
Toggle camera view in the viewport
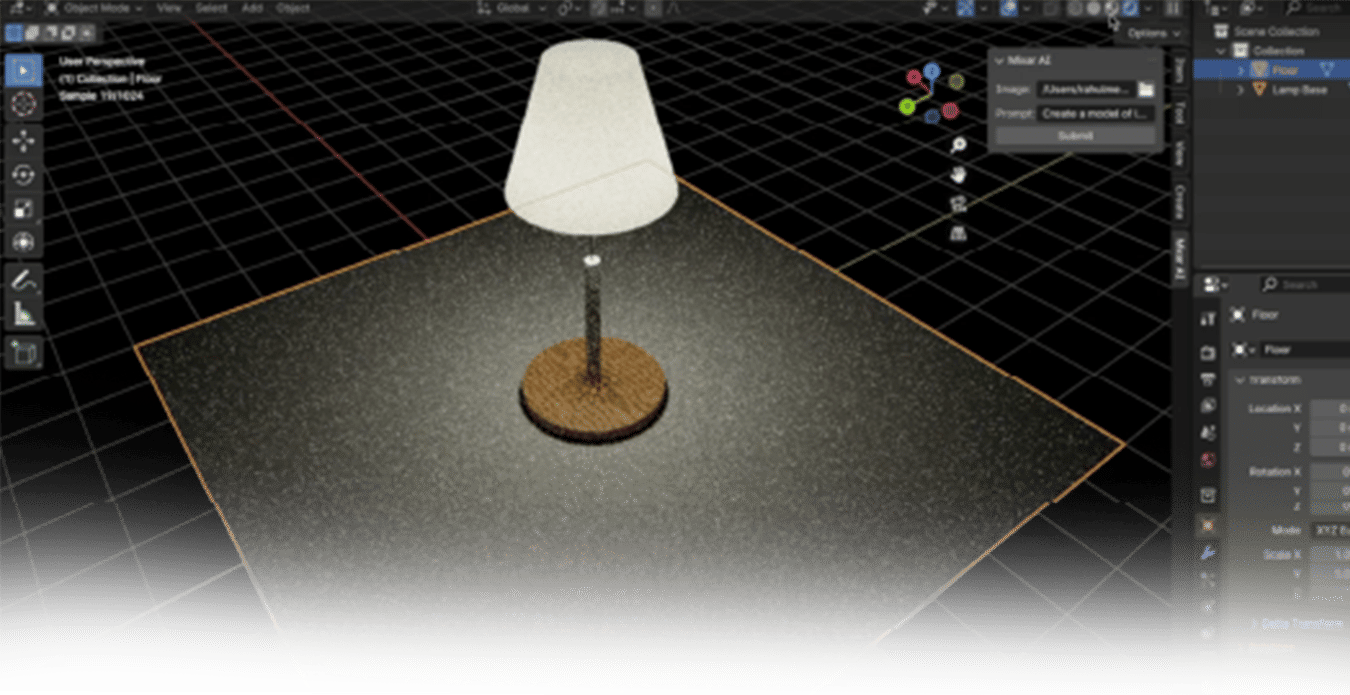click(x=958, y=204)
